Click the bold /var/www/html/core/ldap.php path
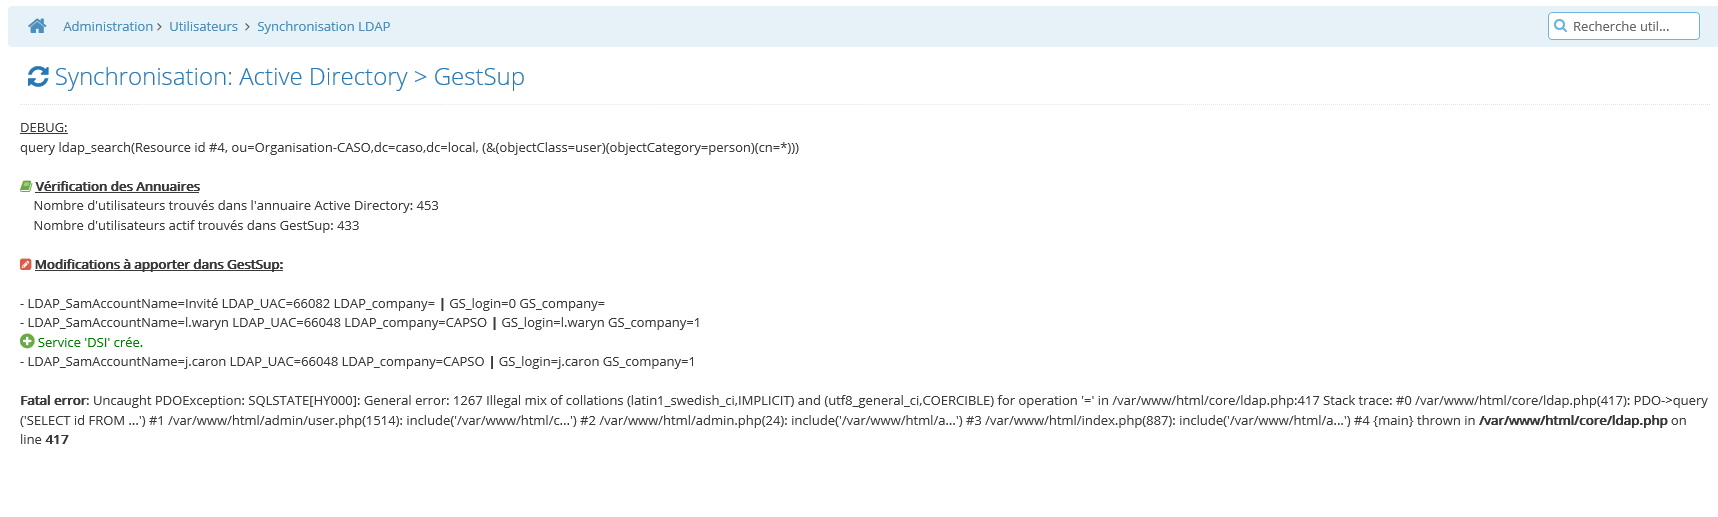 tap(1573, 420)
